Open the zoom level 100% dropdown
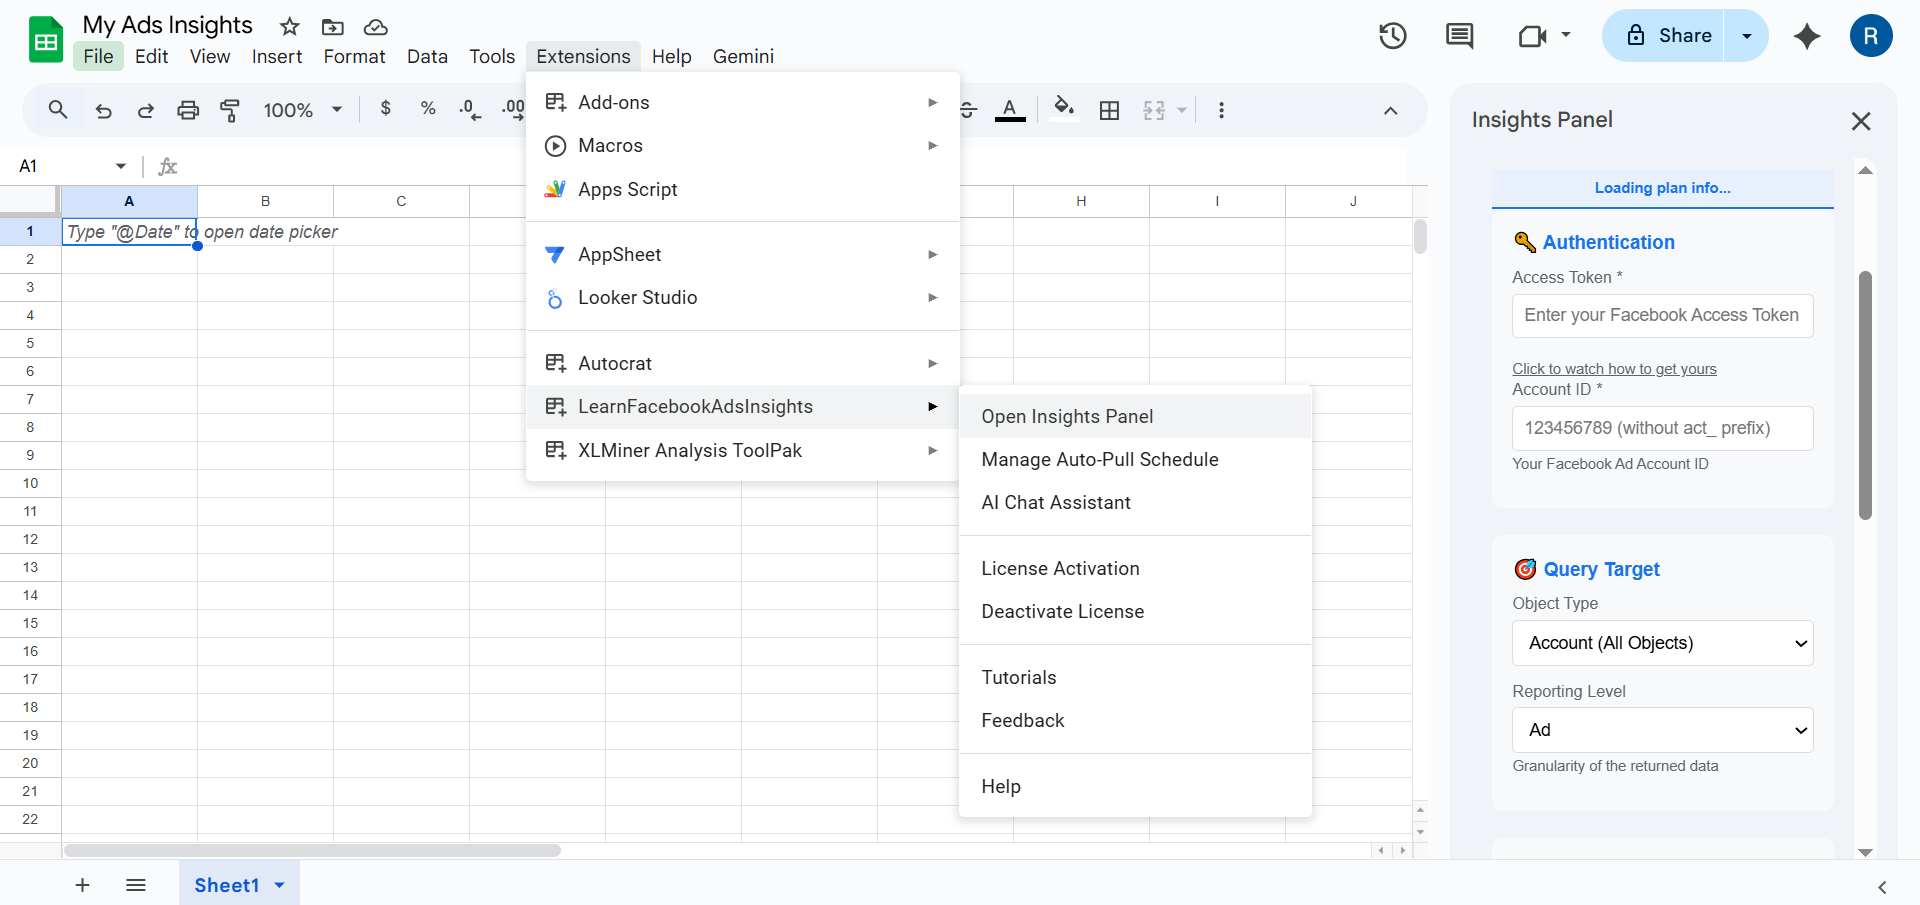 [x=302, y=110]
